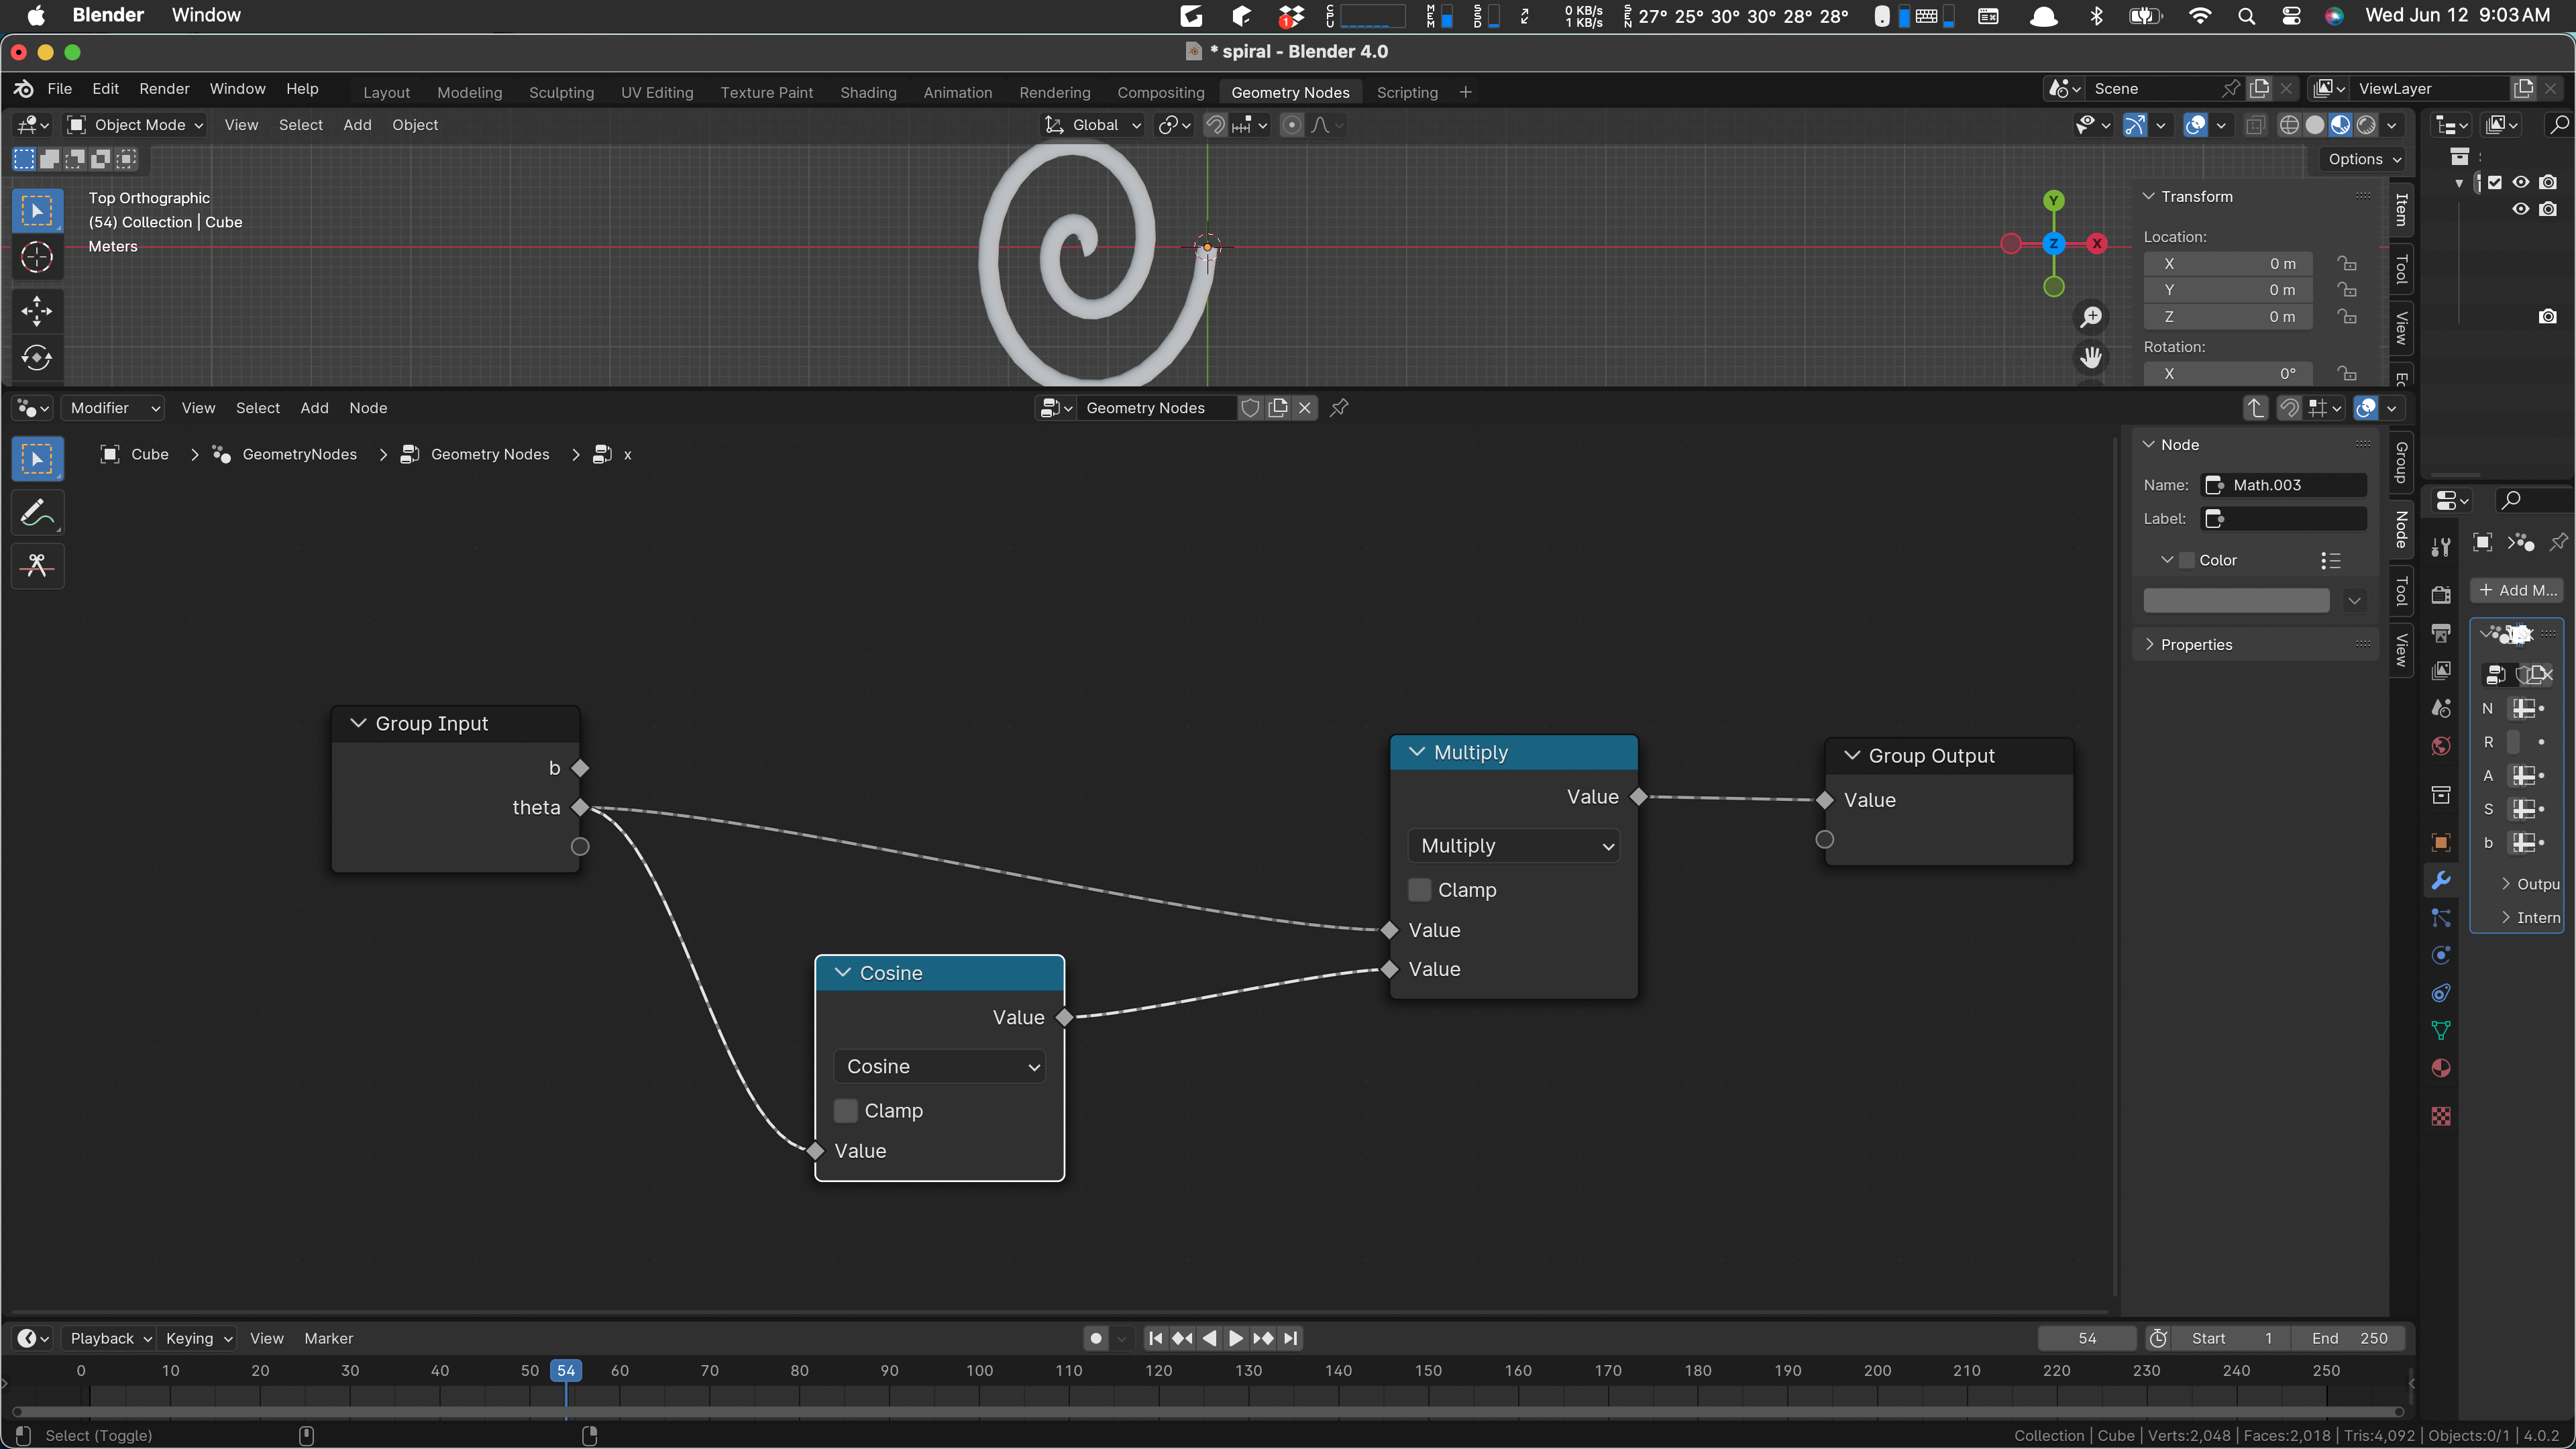The height and width of the screenshot is (1449, 2576).
Task: Open the Modifier properties wrench tab
Action: [x=2440, y=880]
